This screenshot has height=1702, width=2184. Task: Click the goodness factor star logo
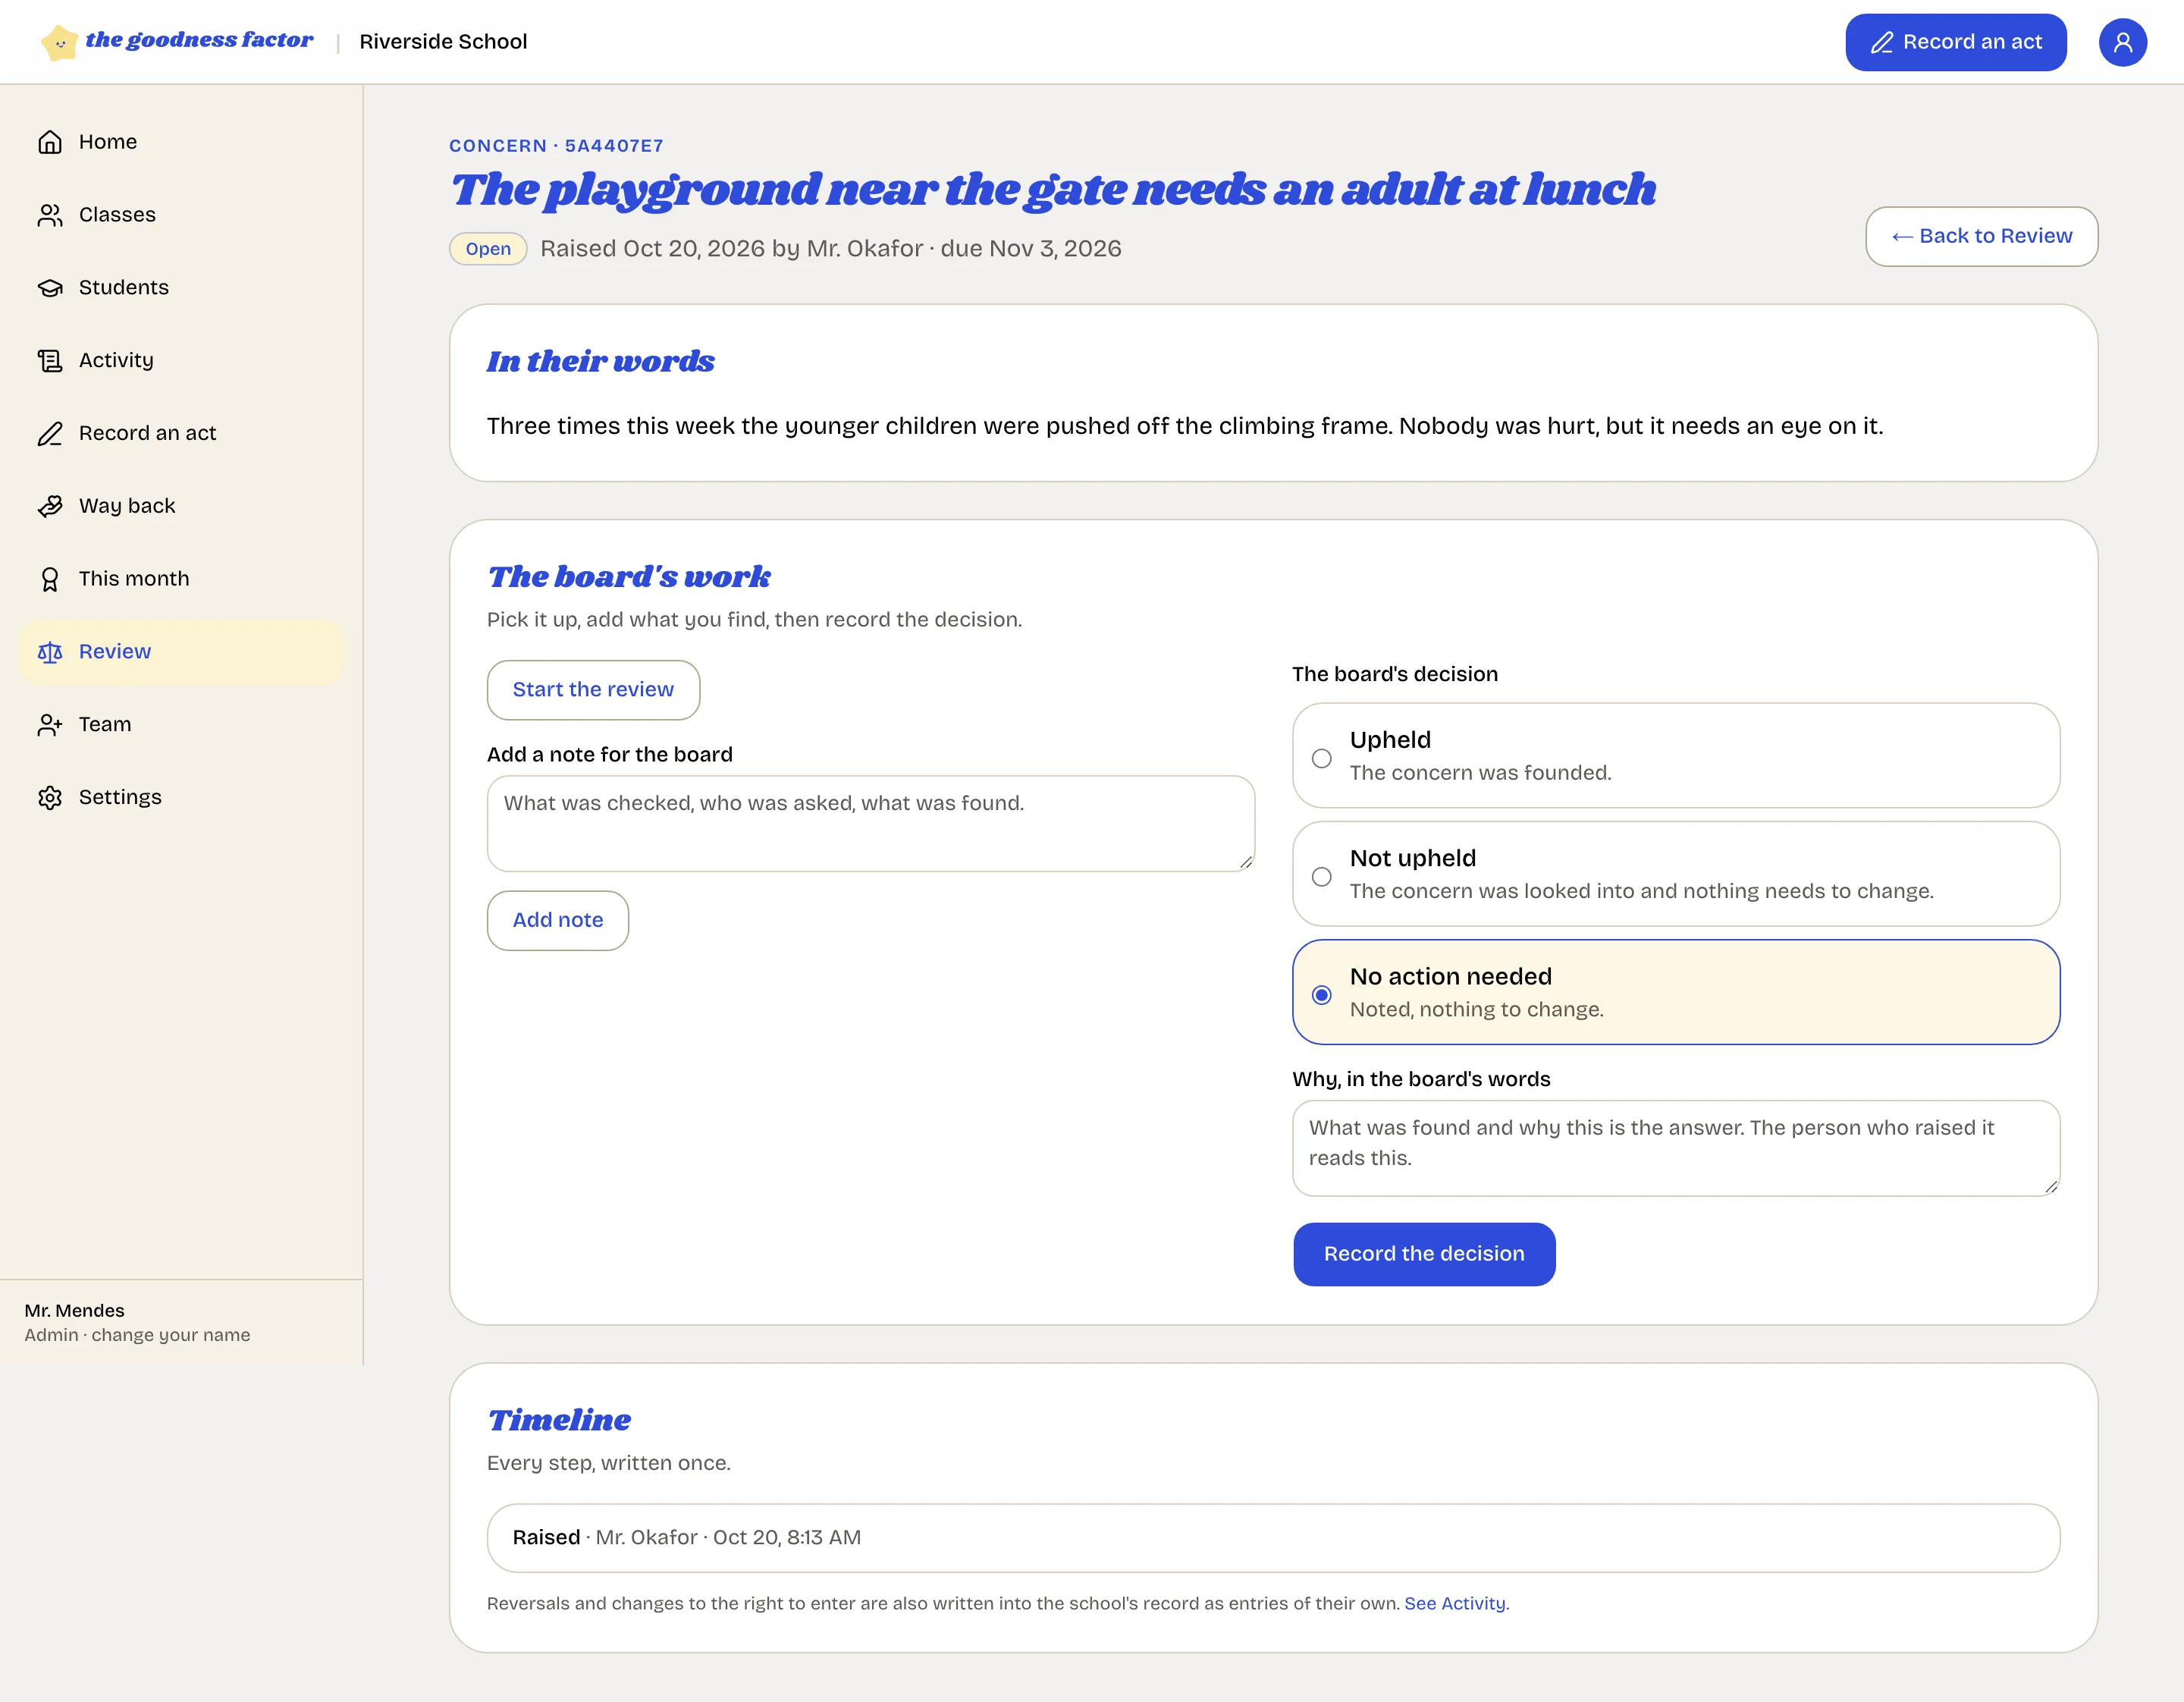point(60,42)
